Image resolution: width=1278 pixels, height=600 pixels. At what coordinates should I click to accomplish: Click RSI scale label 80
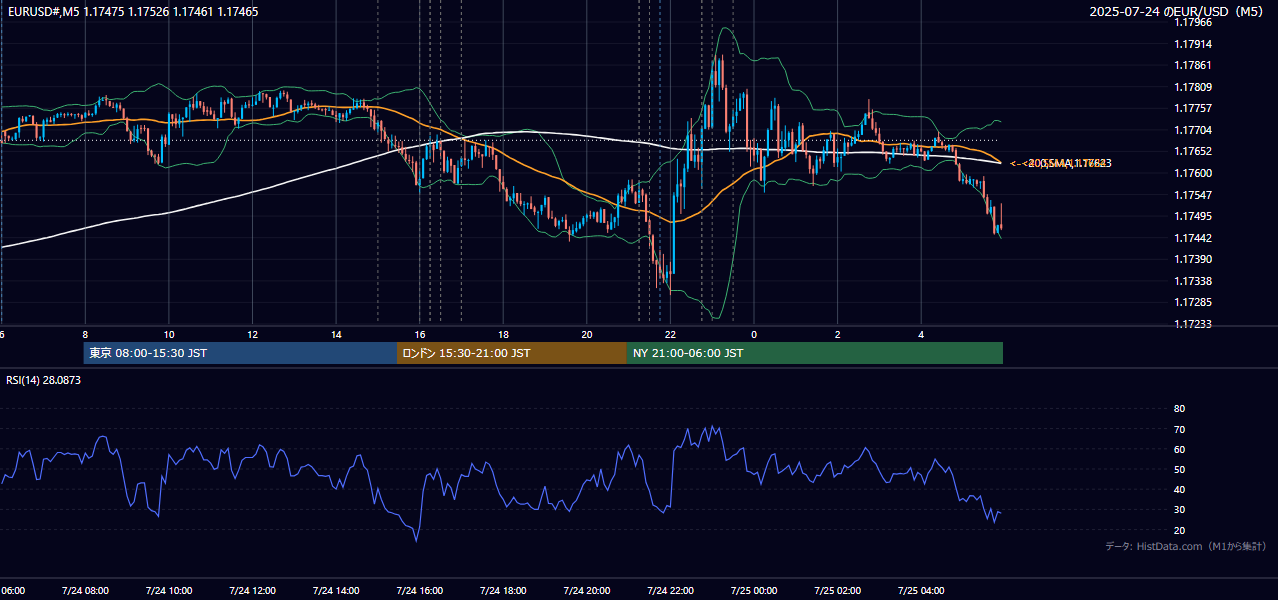point(1179,409)
